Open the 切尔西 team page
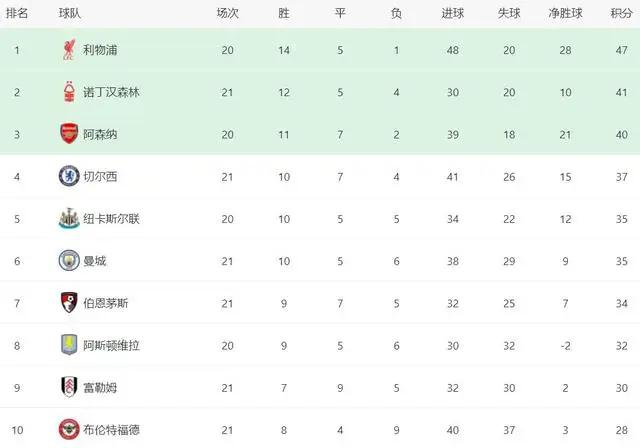 click(x=100, y=176)
